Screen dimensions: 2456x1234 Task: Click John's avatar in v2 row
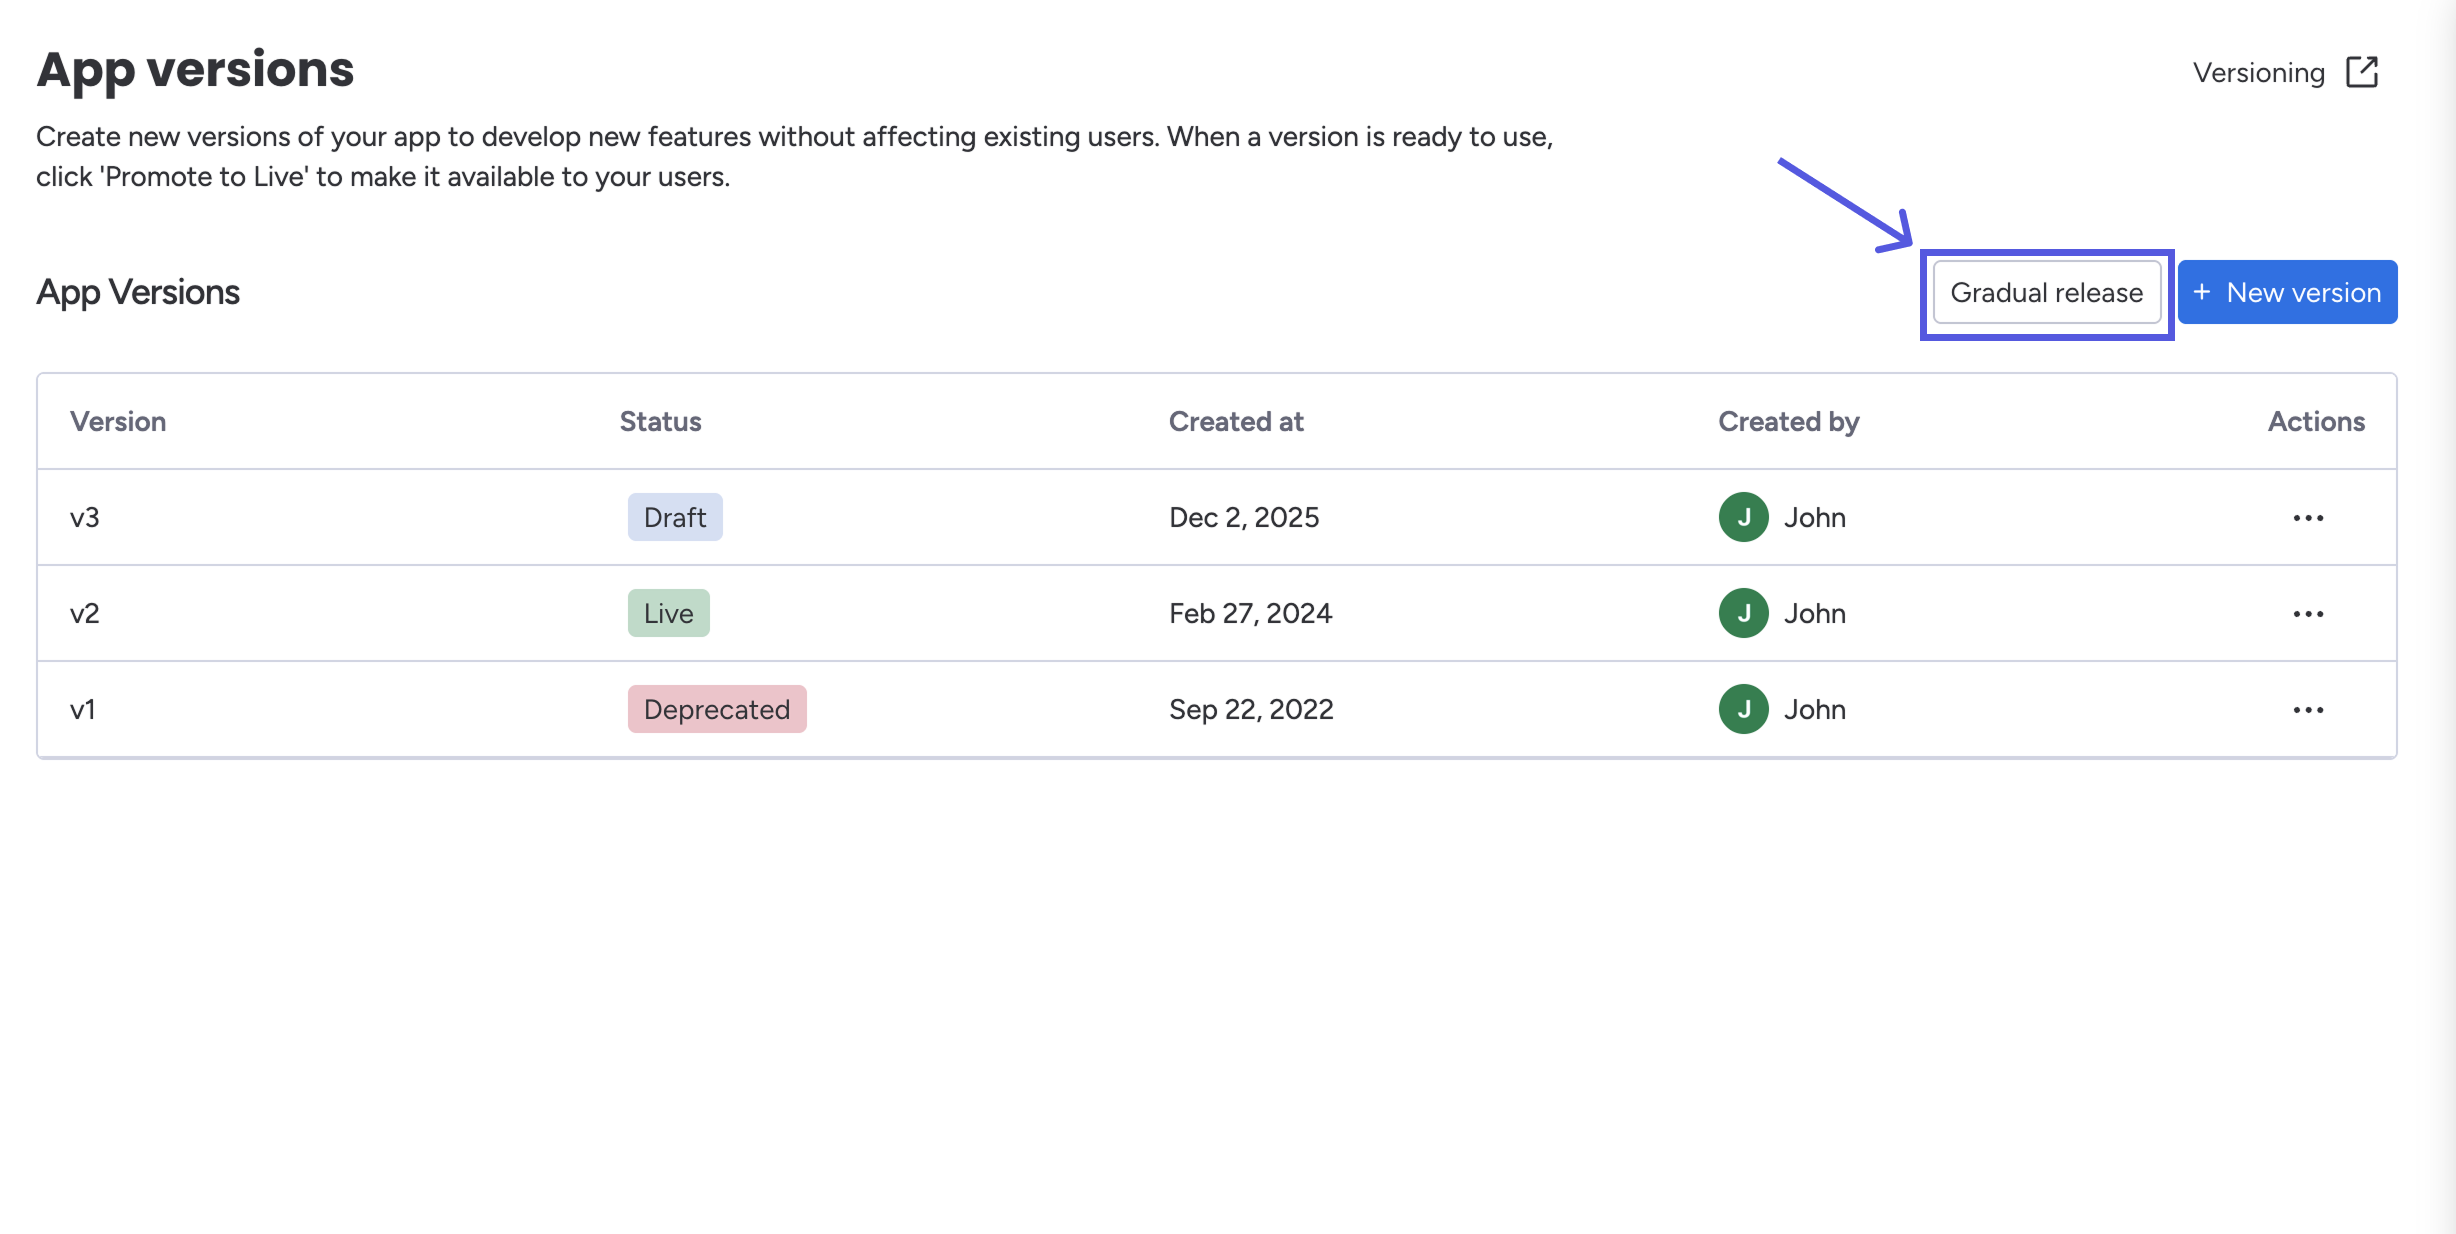pos(1743,613)
